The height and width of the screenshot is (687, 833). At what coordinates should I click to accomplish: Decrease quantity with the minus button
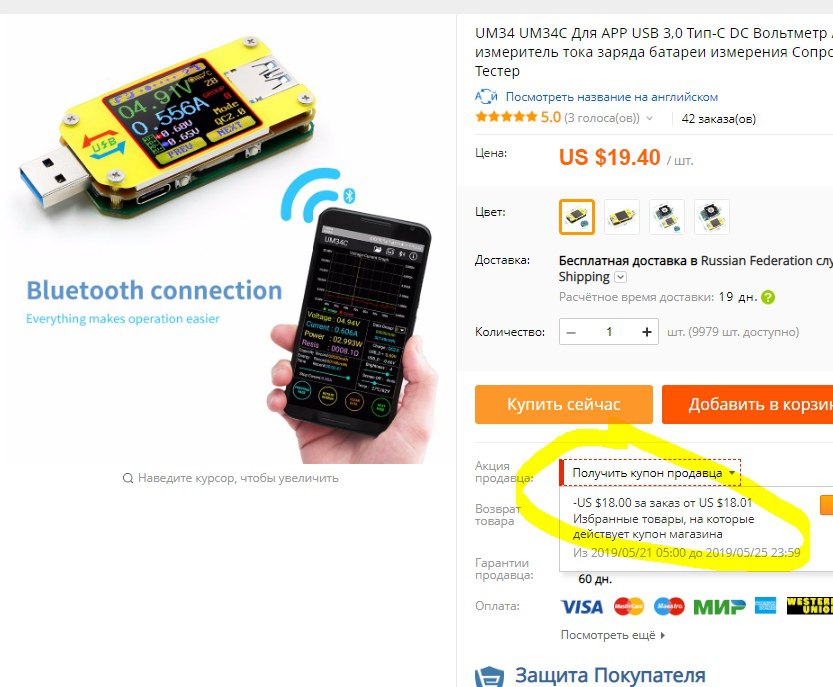[571, 333]
